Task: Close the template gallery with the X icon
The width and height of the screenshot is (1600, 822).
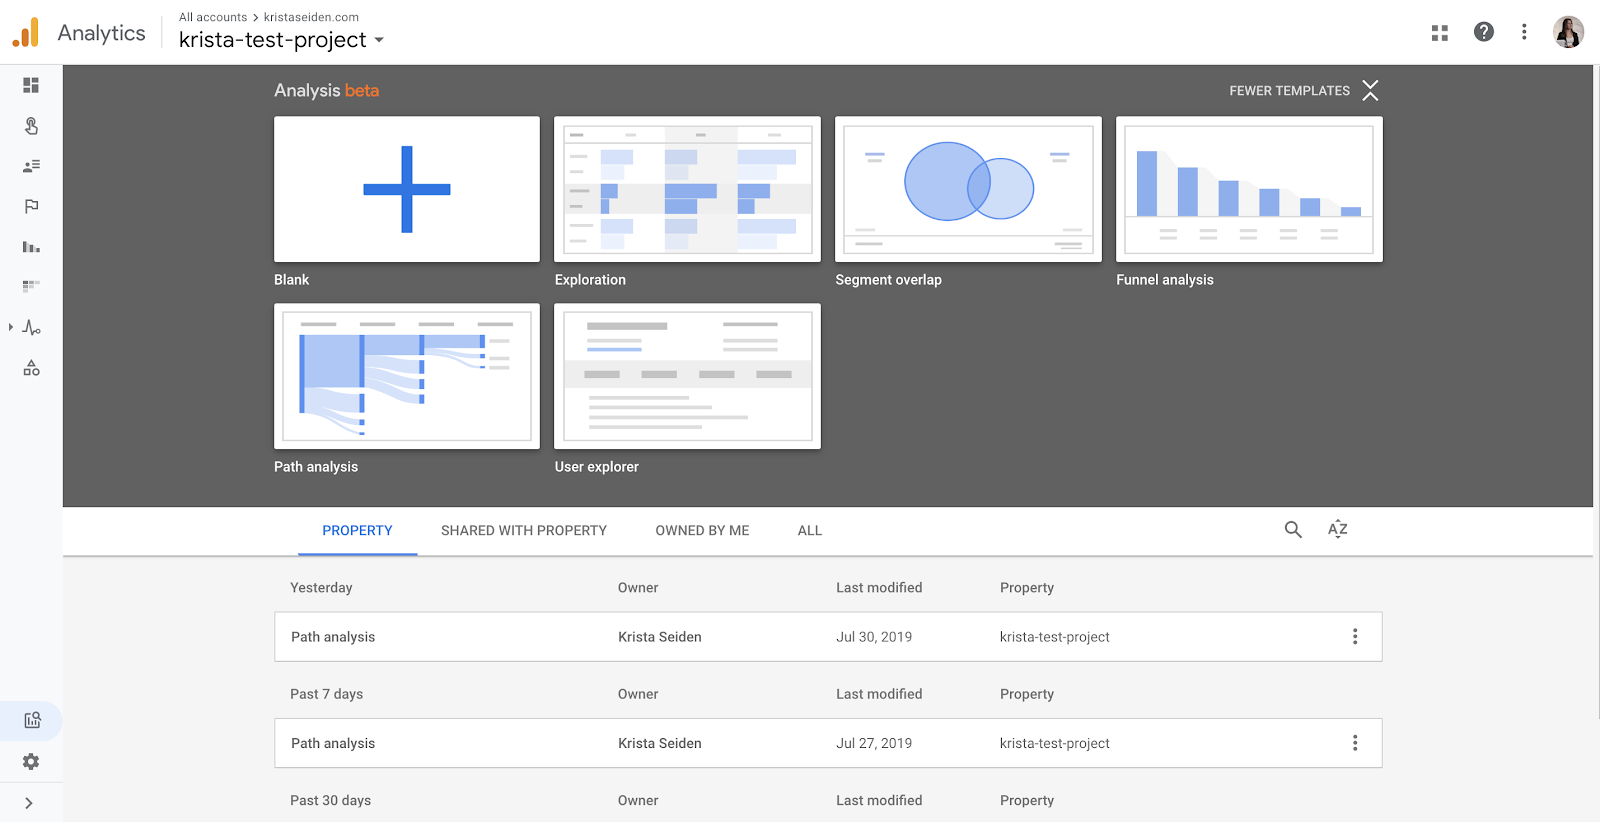Action: (x=1370, y=90)
